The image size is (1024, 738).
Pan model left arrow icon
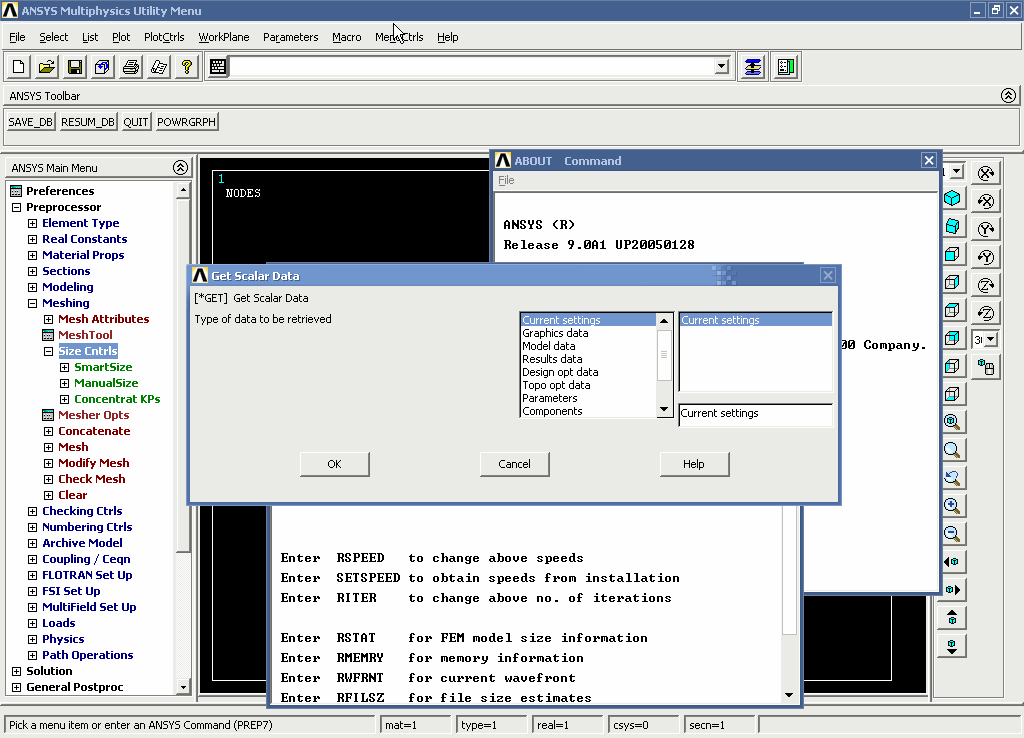[x=952, y=562]
